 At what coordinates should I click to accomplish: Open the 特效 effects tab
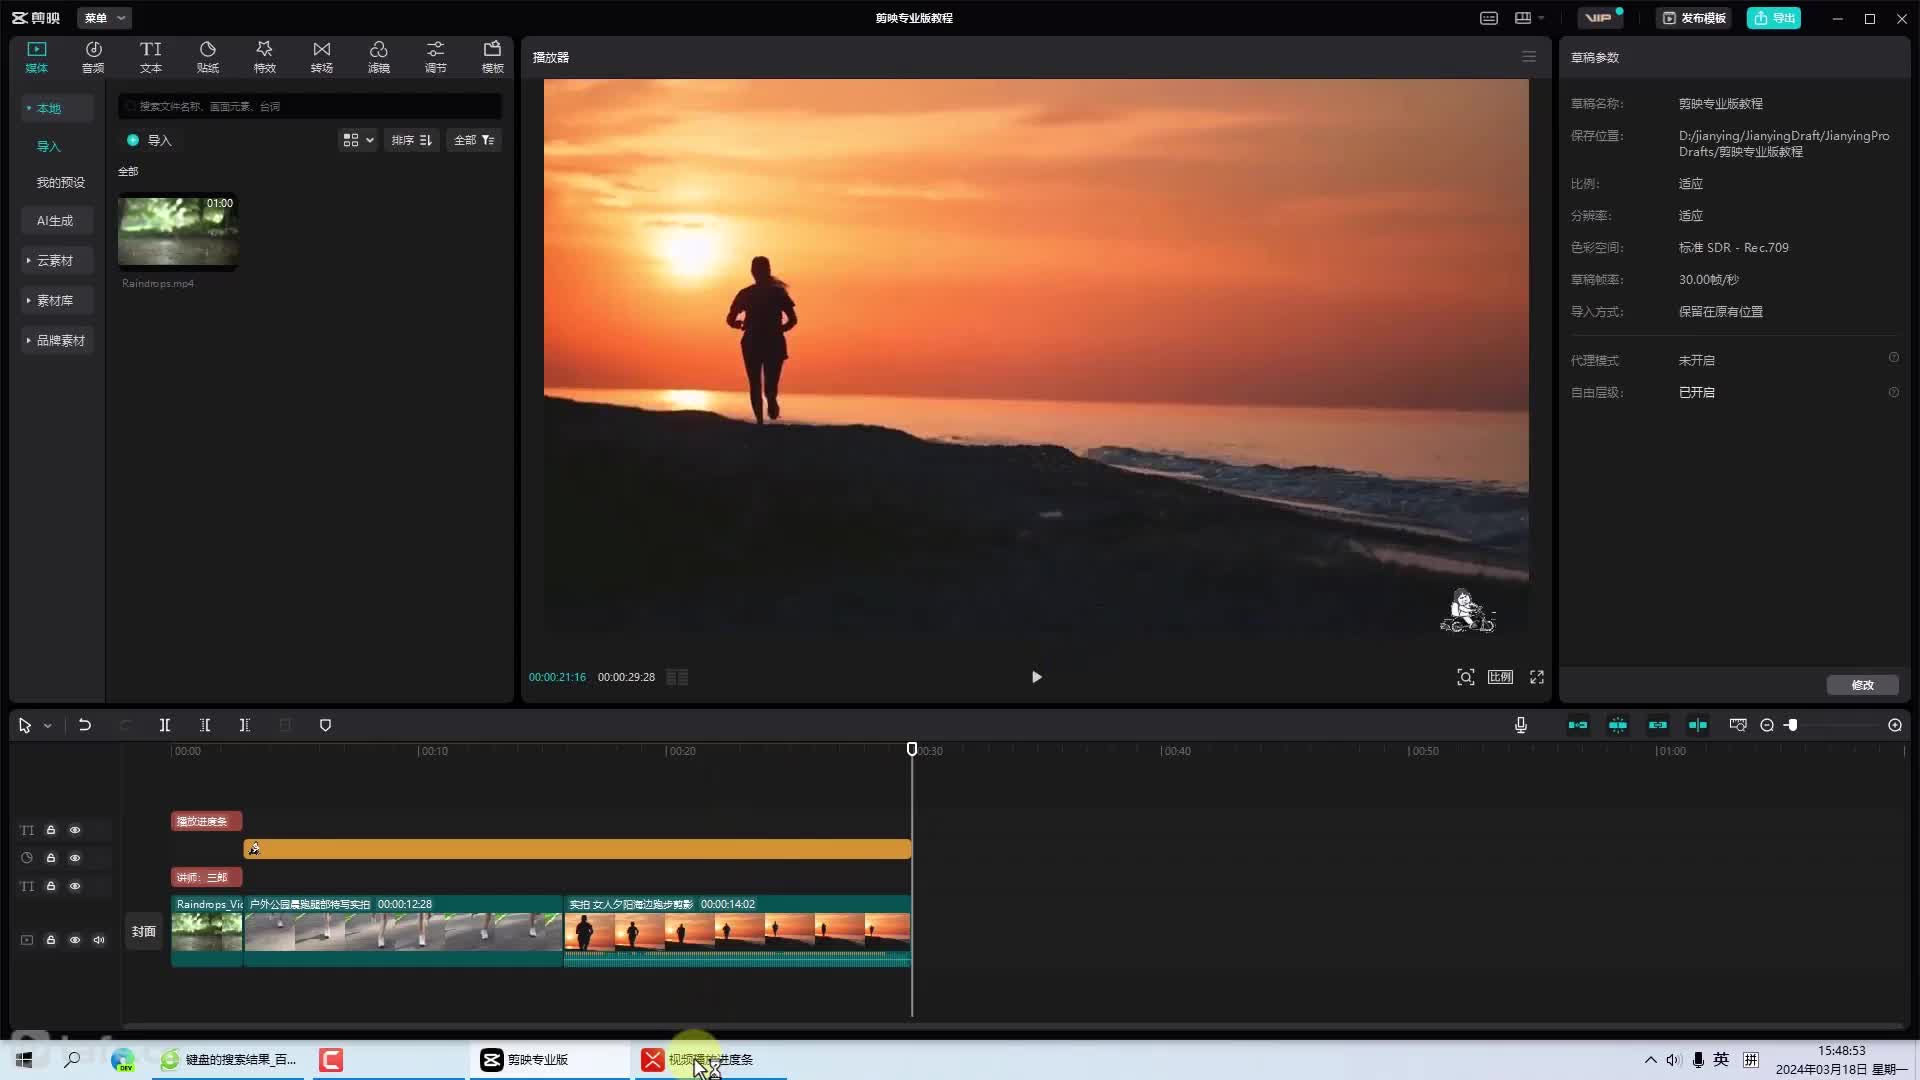point(264,57)
